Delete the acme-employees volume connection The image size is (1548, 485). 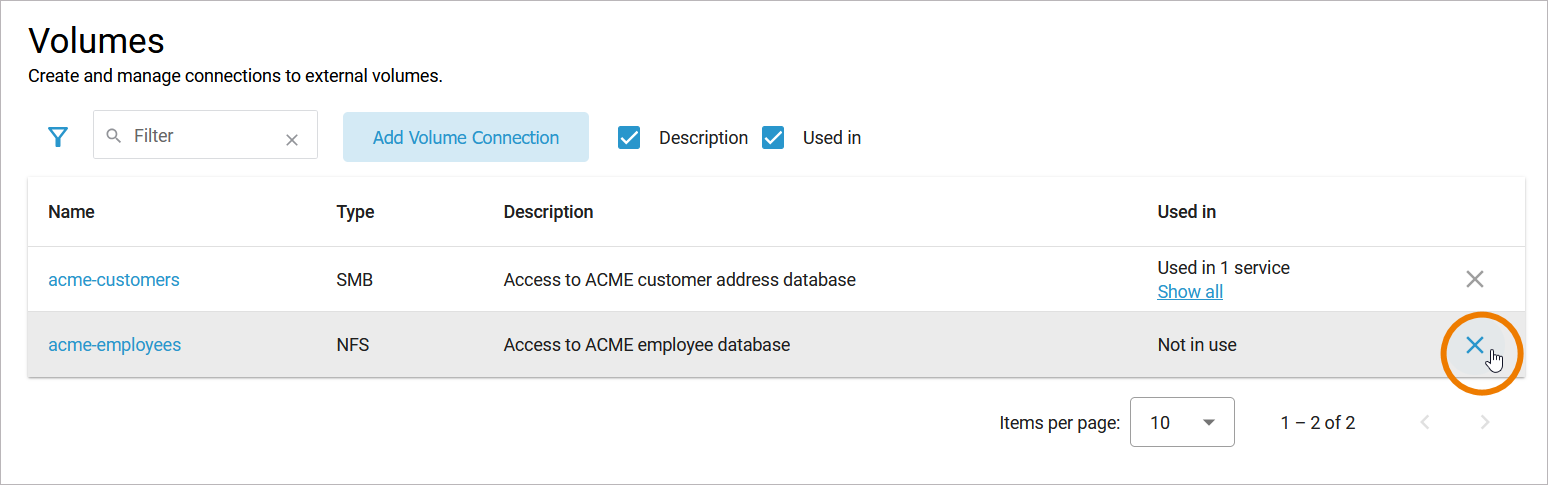(x=1474, y=345)
